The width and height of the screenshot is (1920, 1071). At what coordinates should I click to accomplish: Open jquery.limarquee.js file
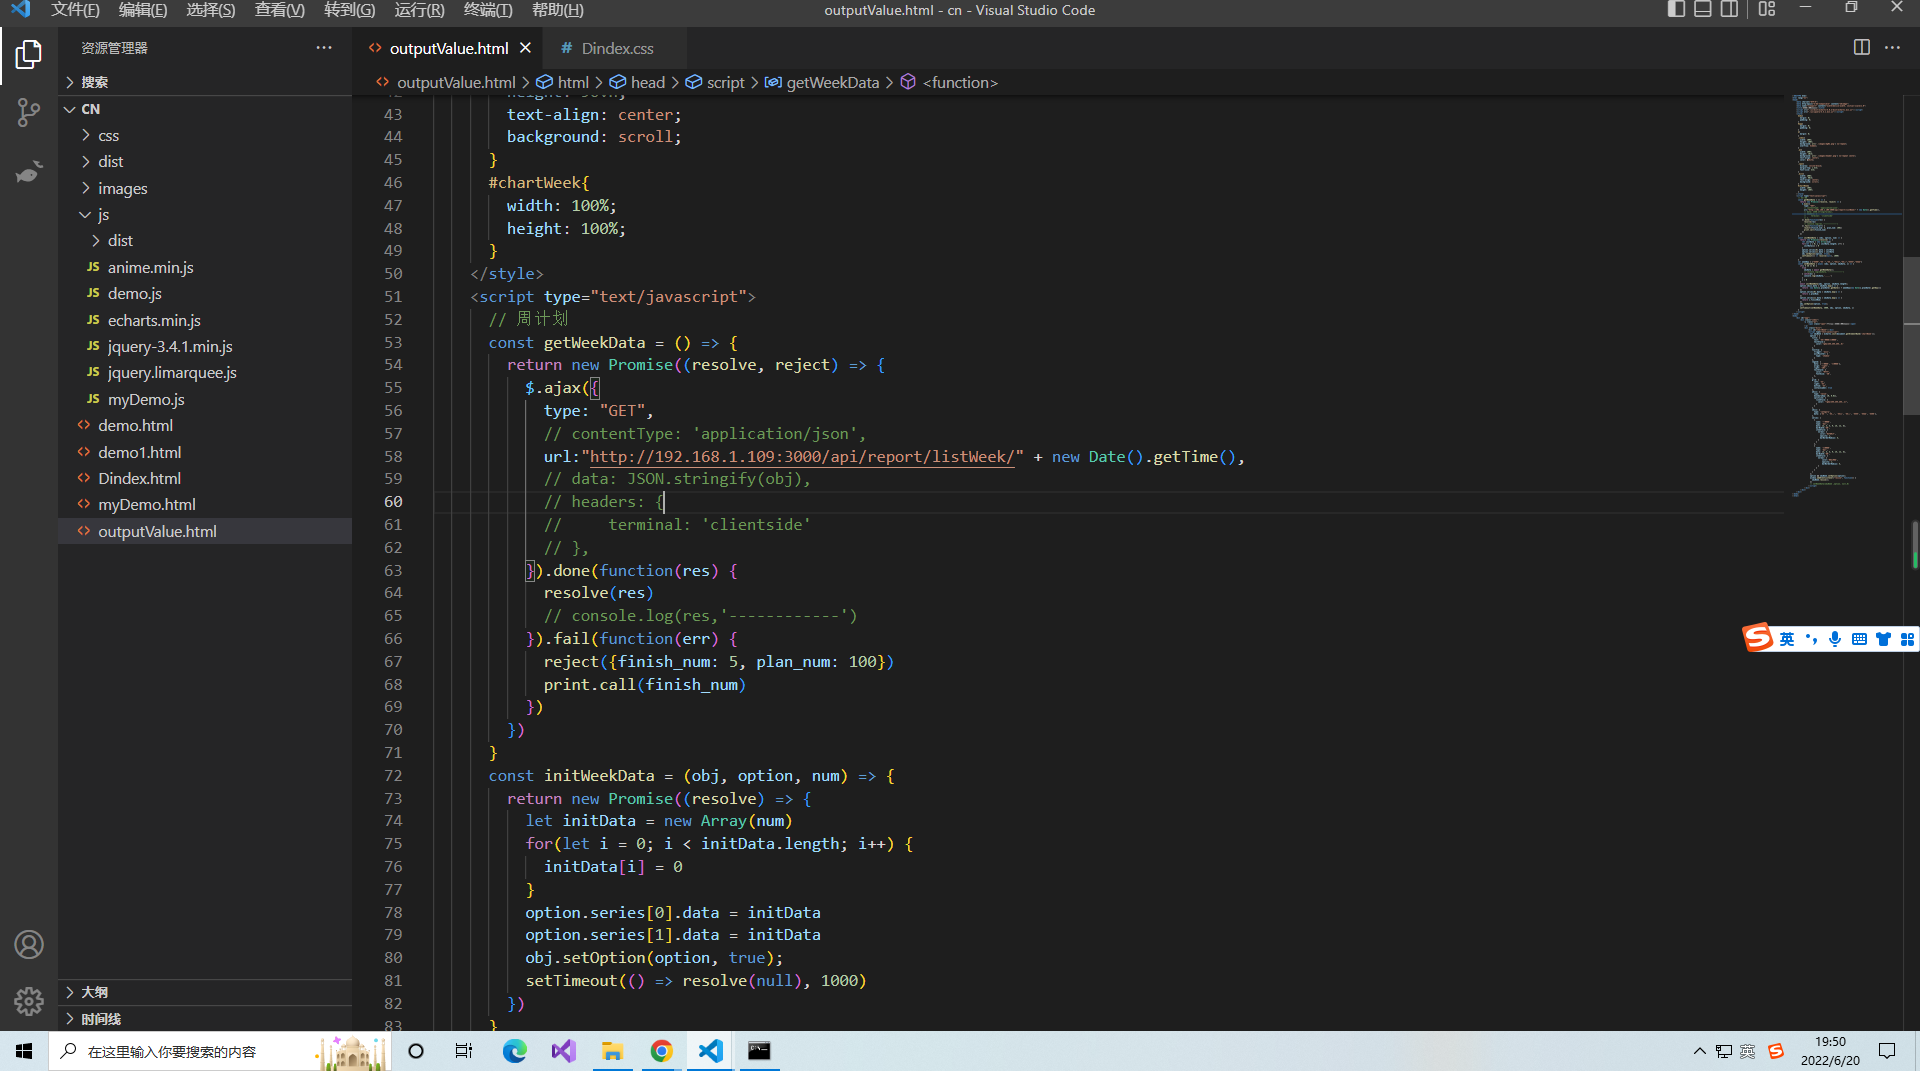click(x=205, y=372)
